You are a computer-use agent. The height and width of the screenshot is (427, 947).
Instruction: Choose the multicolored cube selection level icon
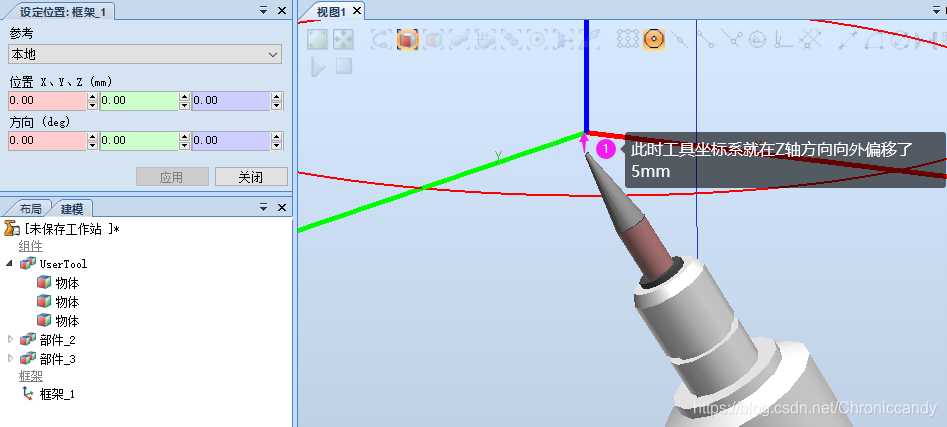click(x=434, y=39)
